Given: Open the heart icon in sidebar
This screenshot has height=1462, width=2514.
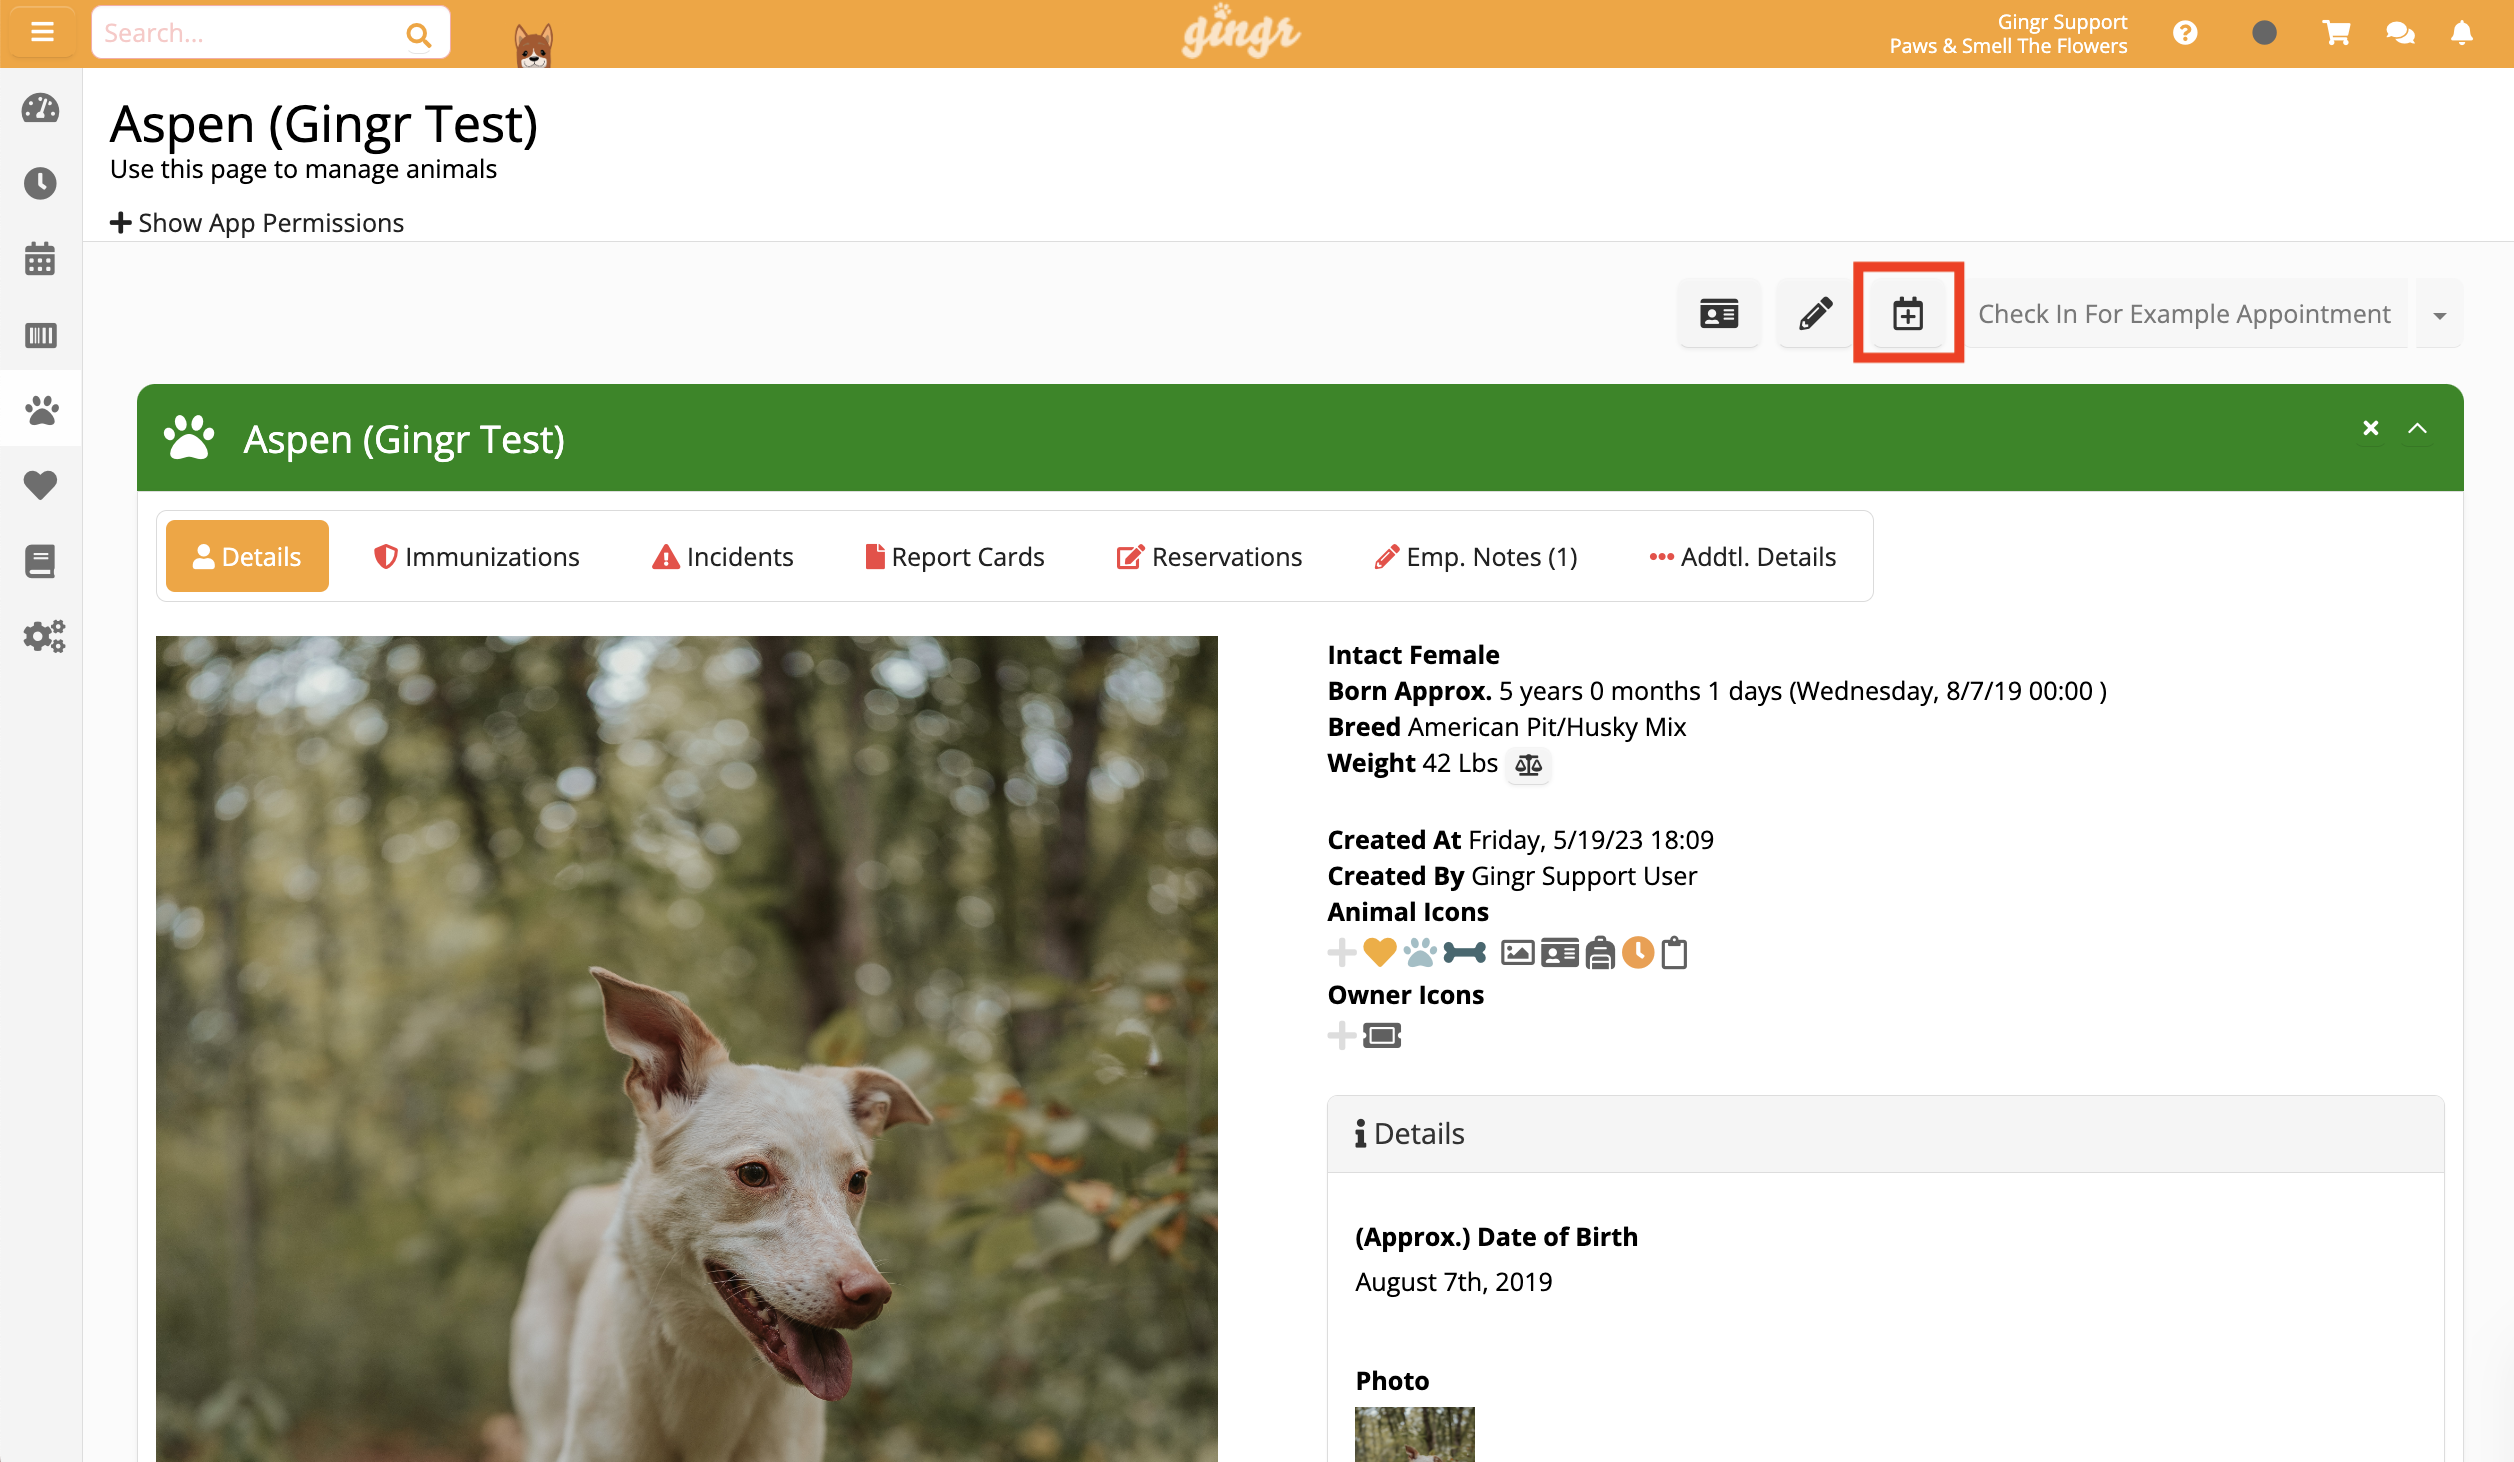Looking at the screenshot, I should (x=41, y=485).
